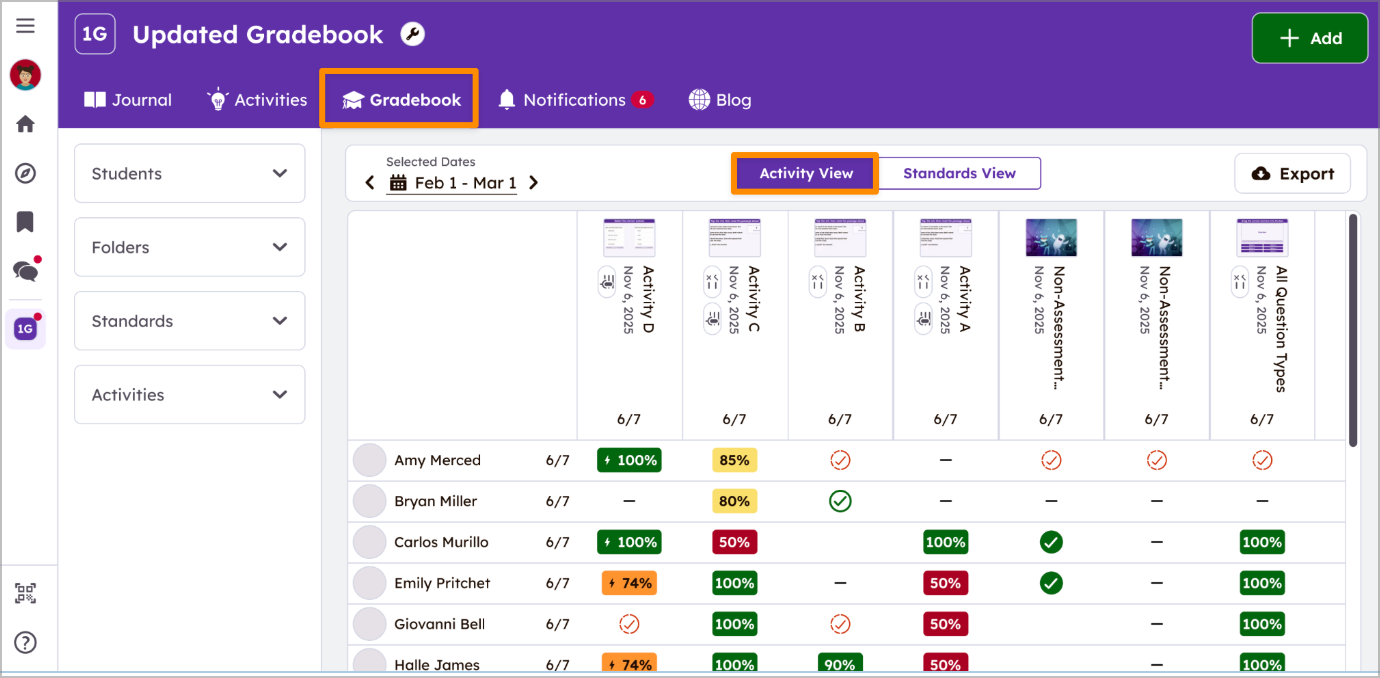Click Amy Merced's 85% score badge

point(734,460)
